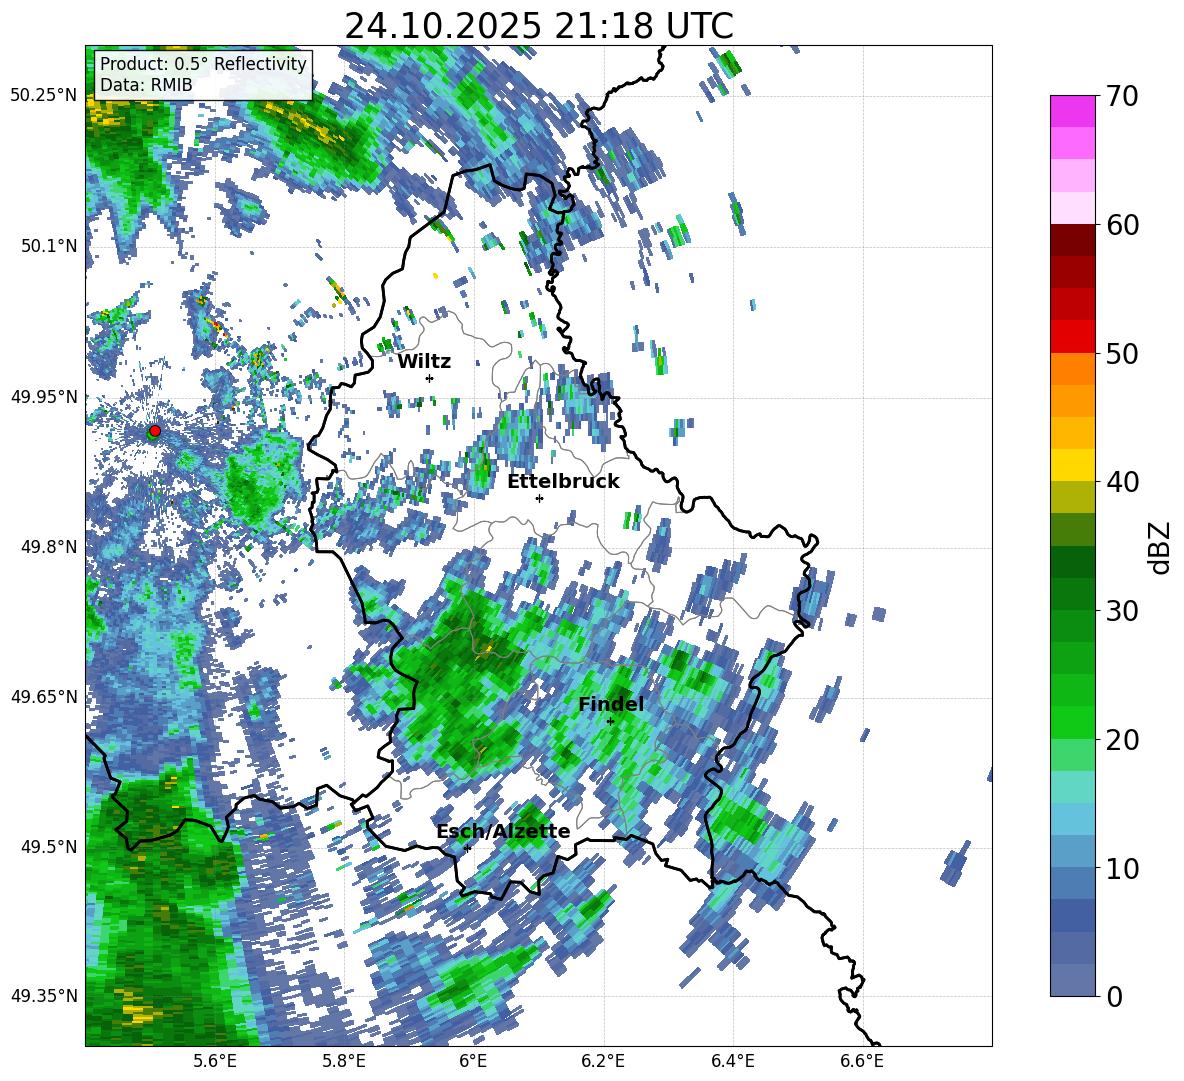Click the 5.6°E longitude tick label
This screenshot has width=1184, height=1081.
coord(215,1062)
